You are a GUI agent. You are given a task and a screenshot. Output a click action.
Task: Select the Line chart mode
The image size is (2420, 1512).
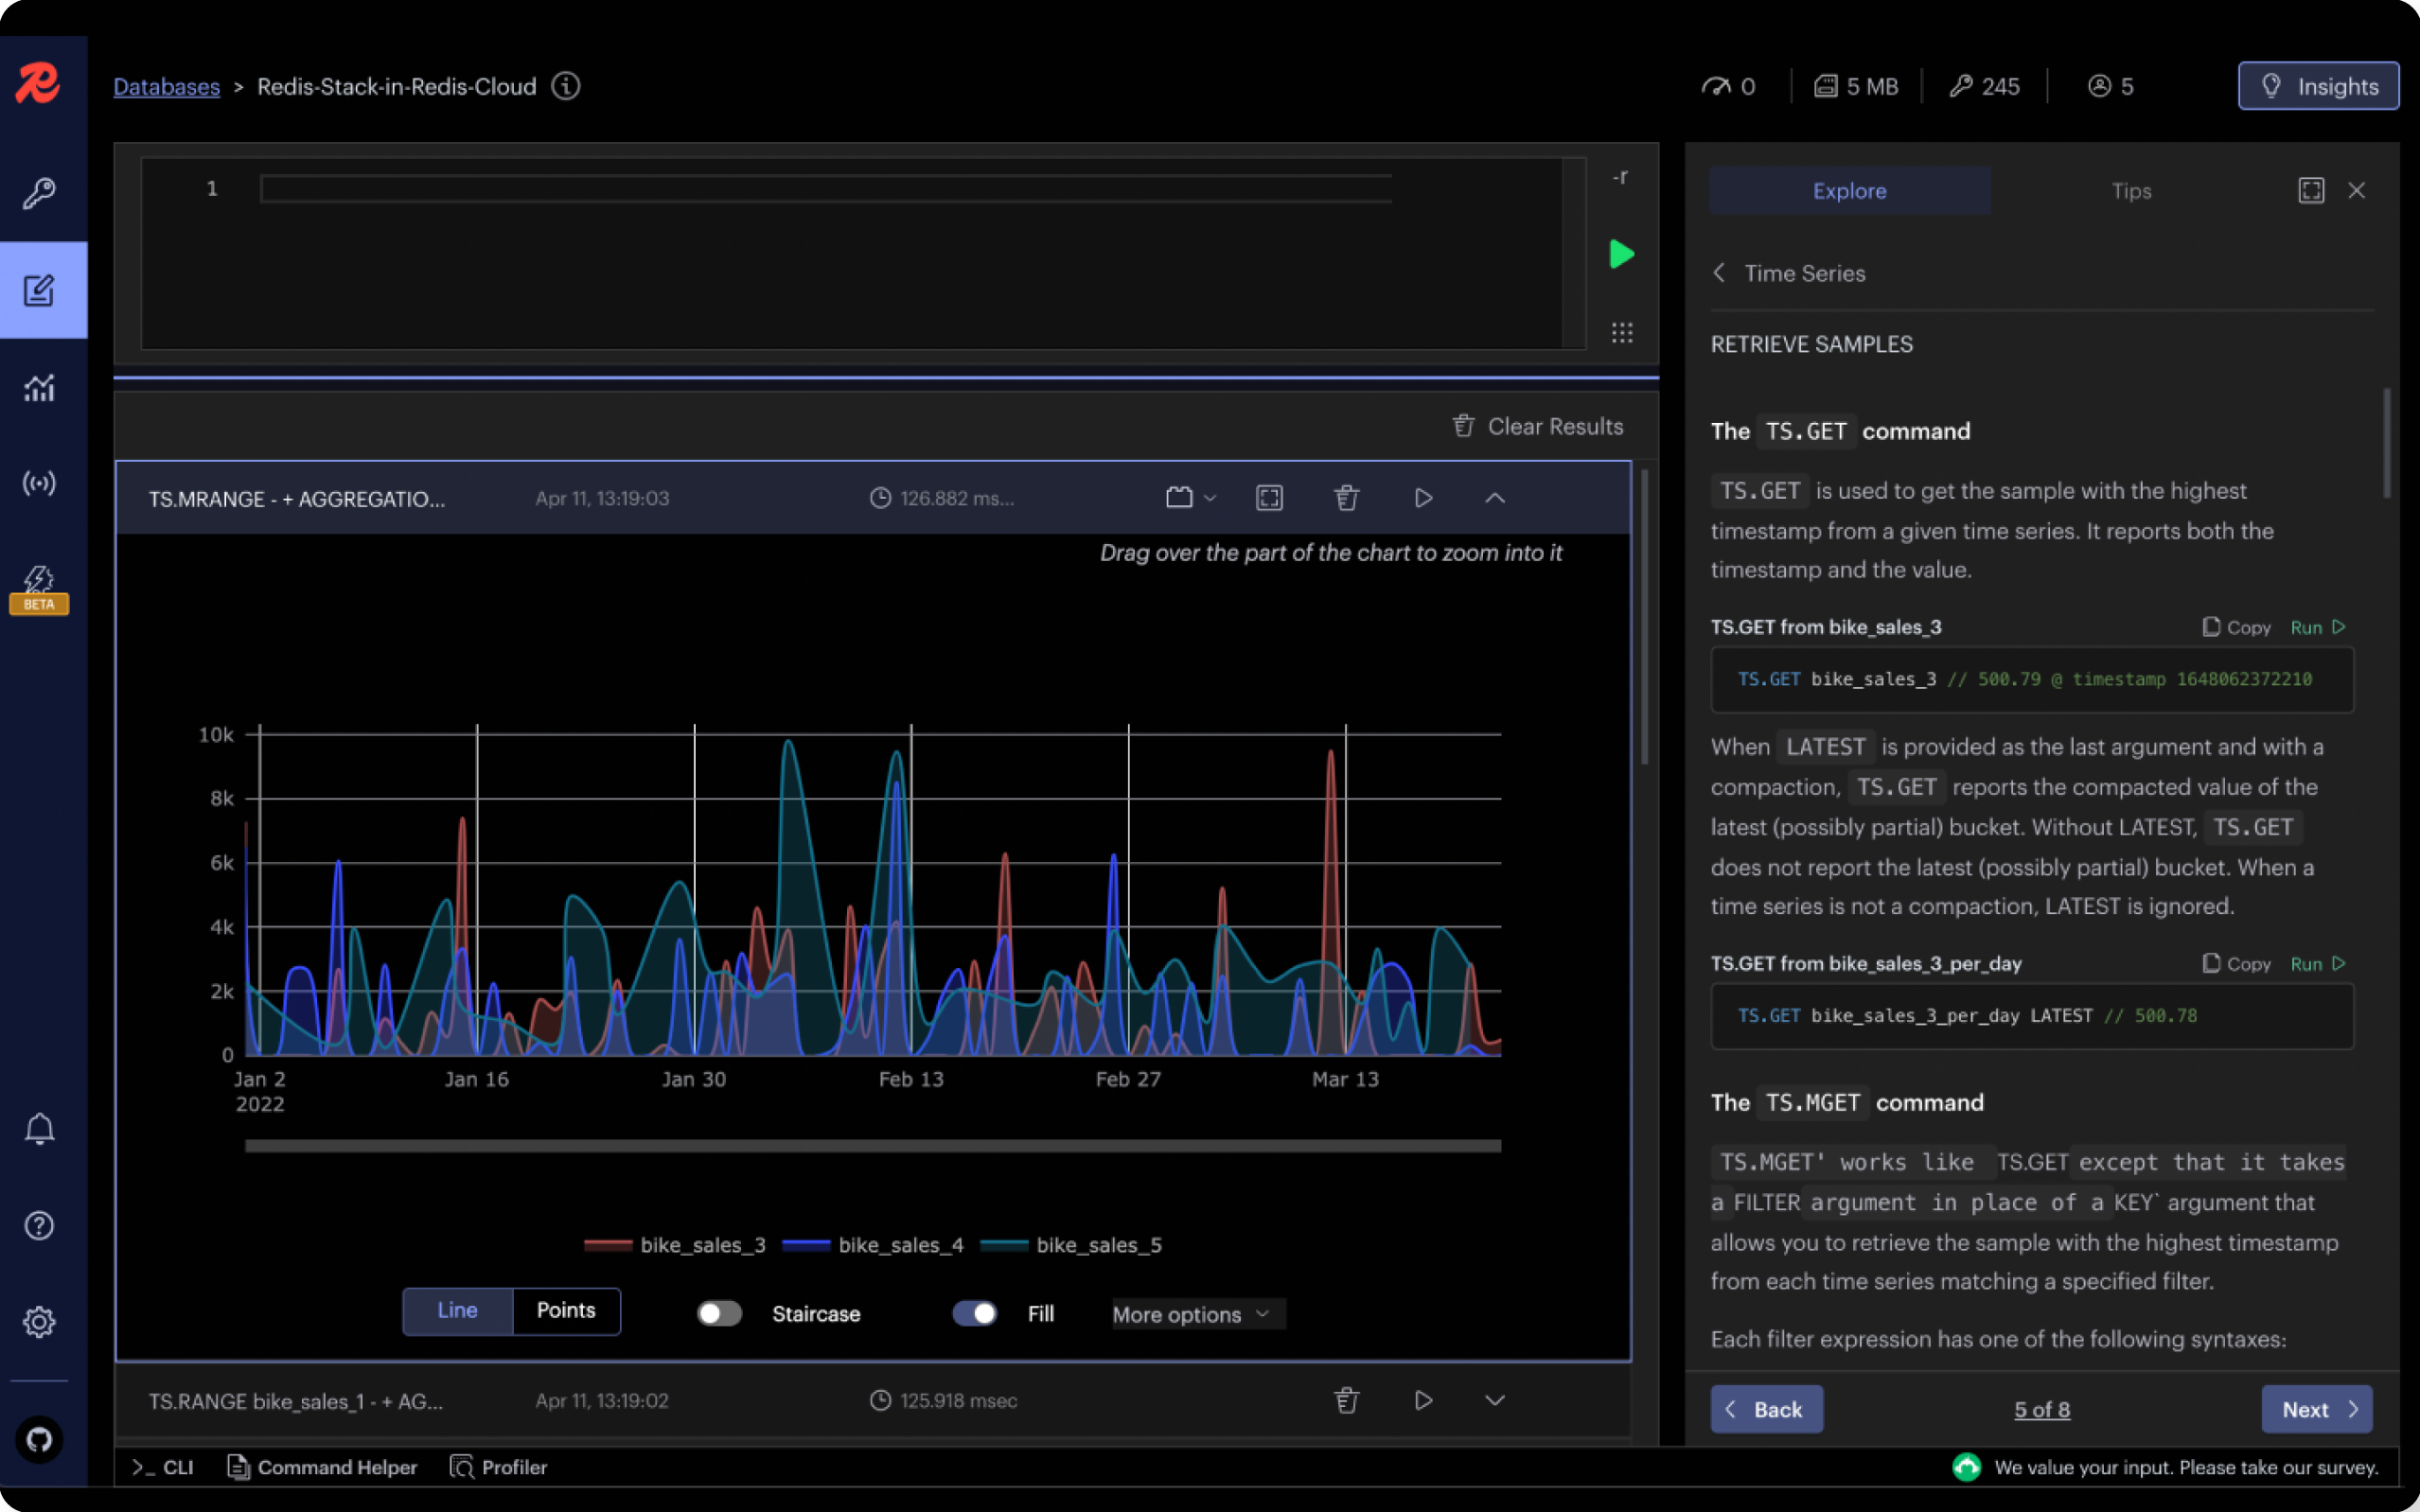tap(457, 1310)
